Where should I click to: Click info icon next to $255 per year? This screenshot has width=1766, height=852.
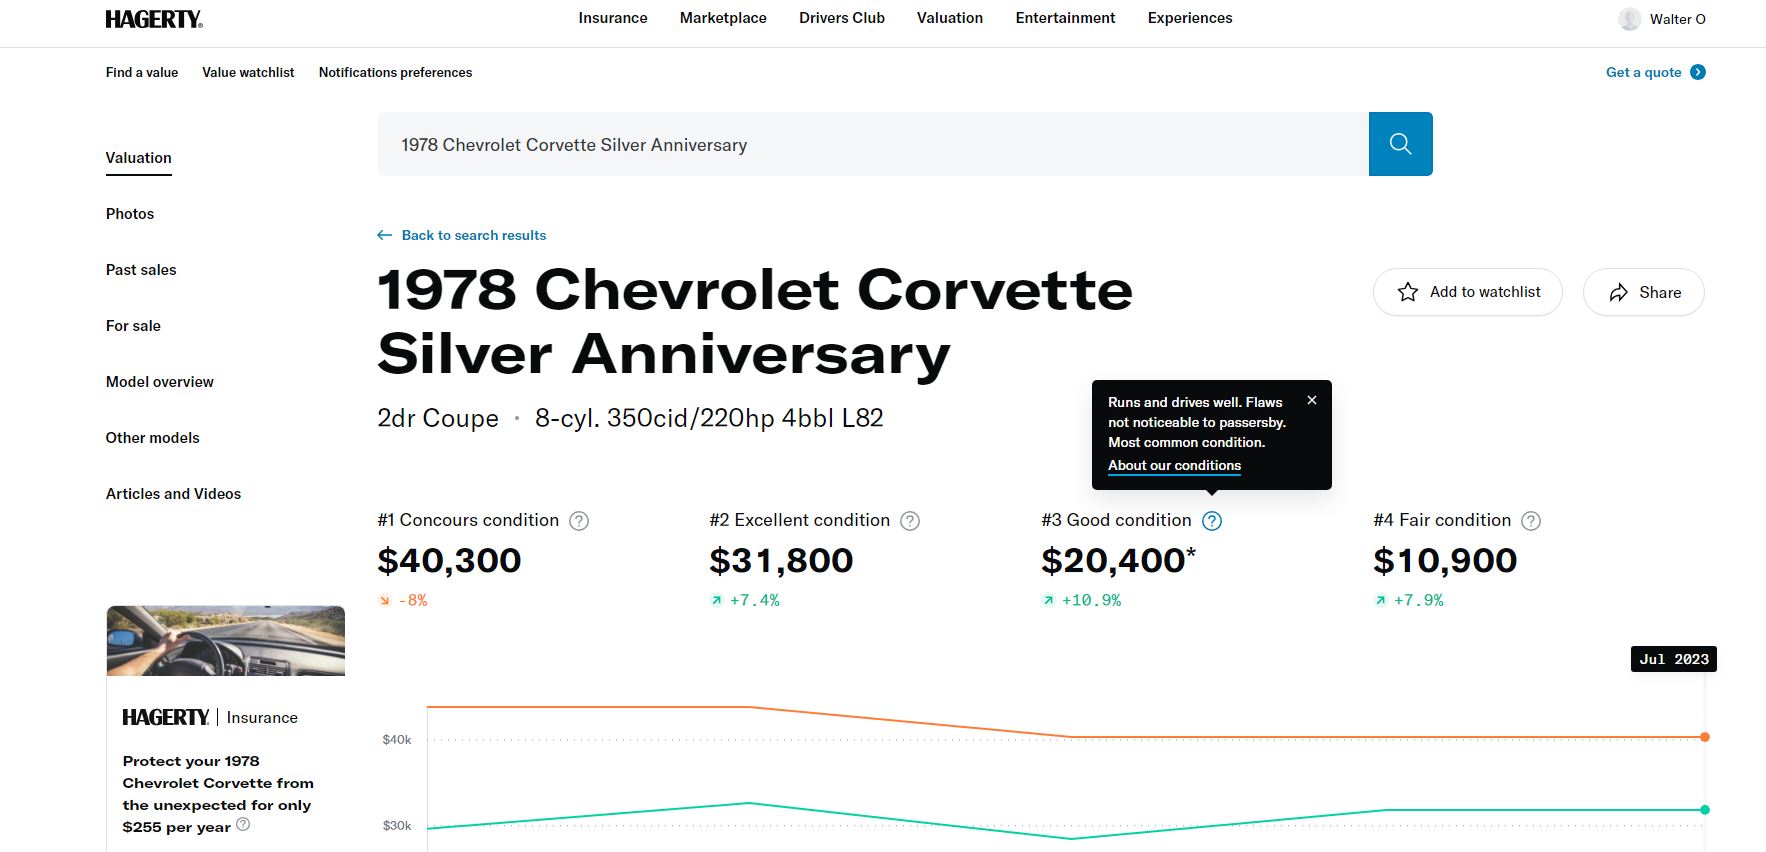pos(243,825)
